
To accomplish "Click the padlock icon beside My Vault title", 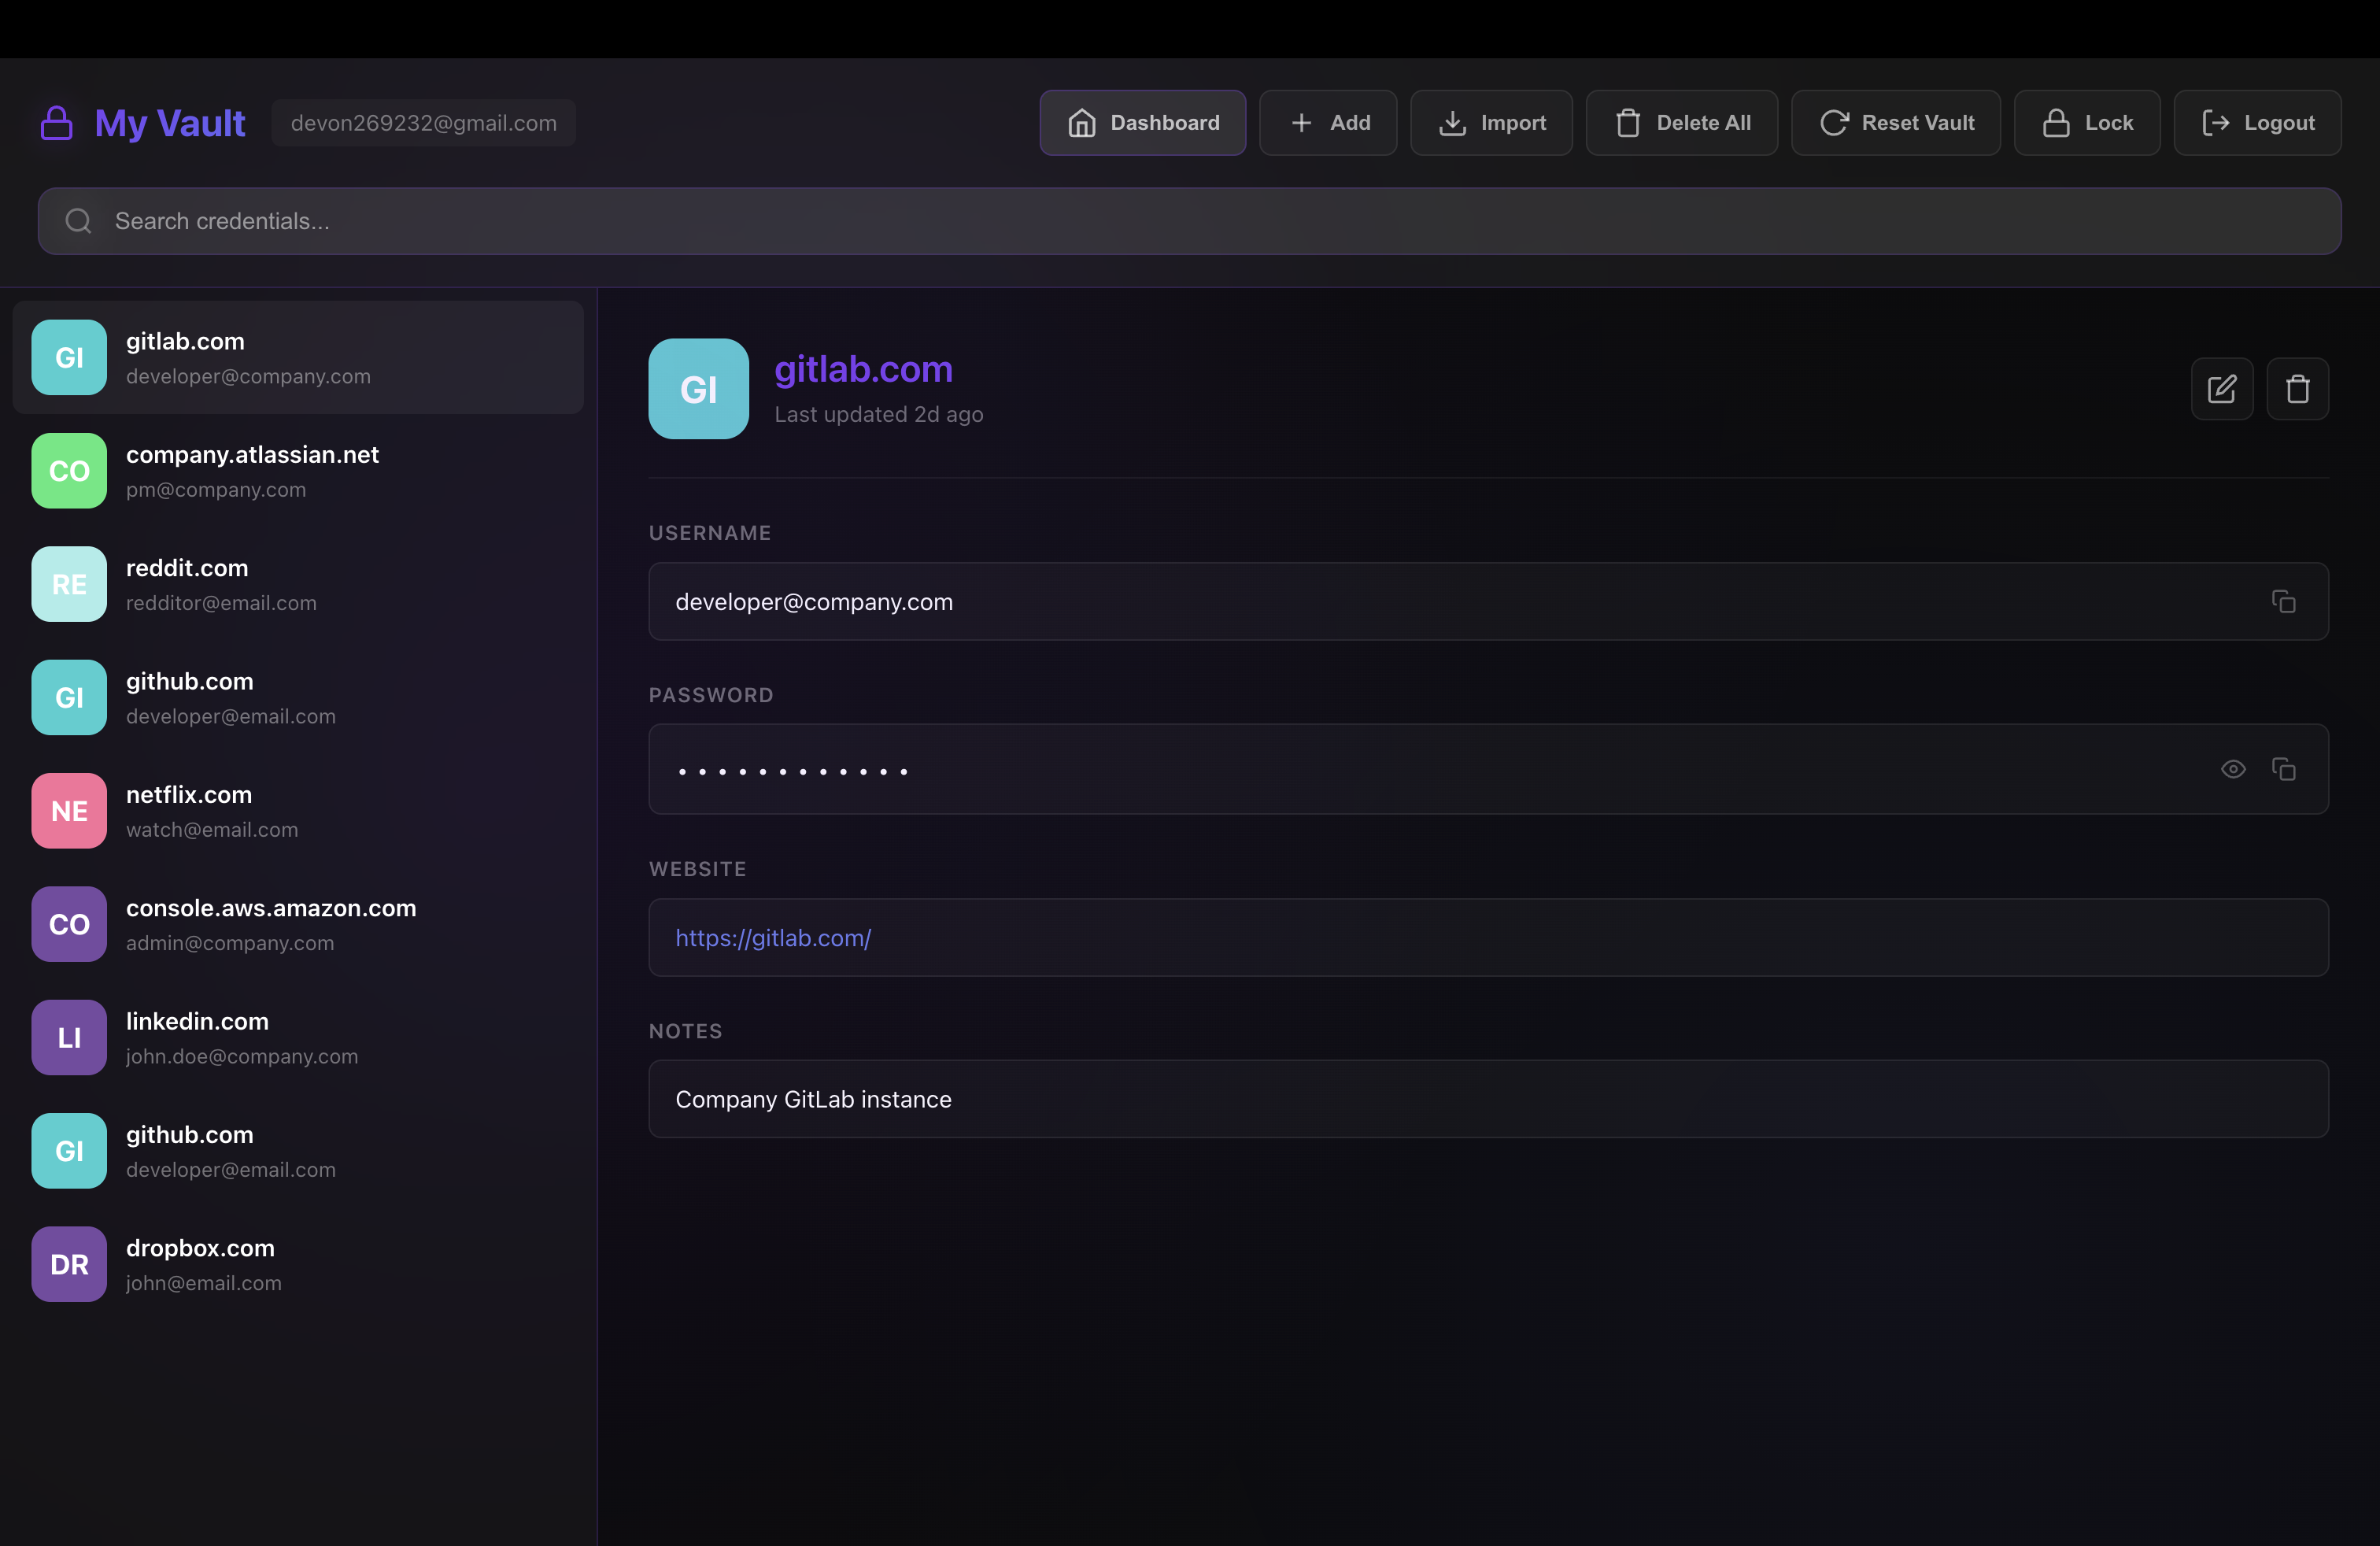I will coord(56,123).
